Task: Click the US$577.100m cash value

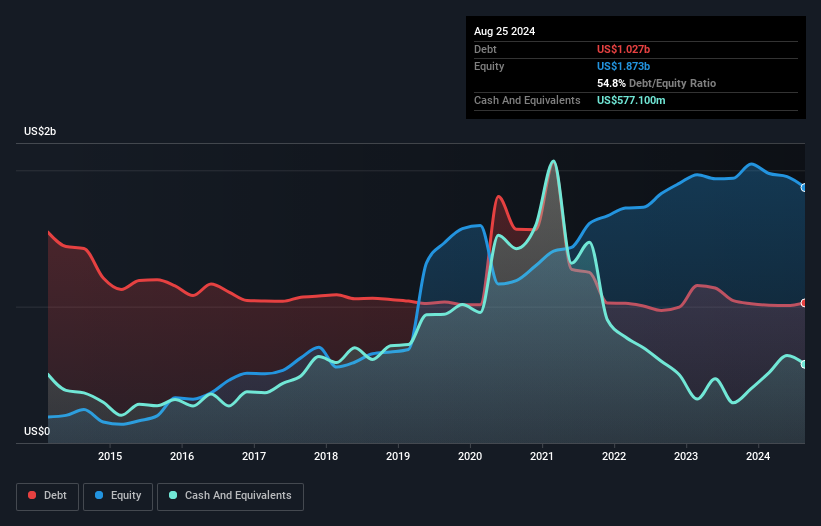Action: coord(631,100)
